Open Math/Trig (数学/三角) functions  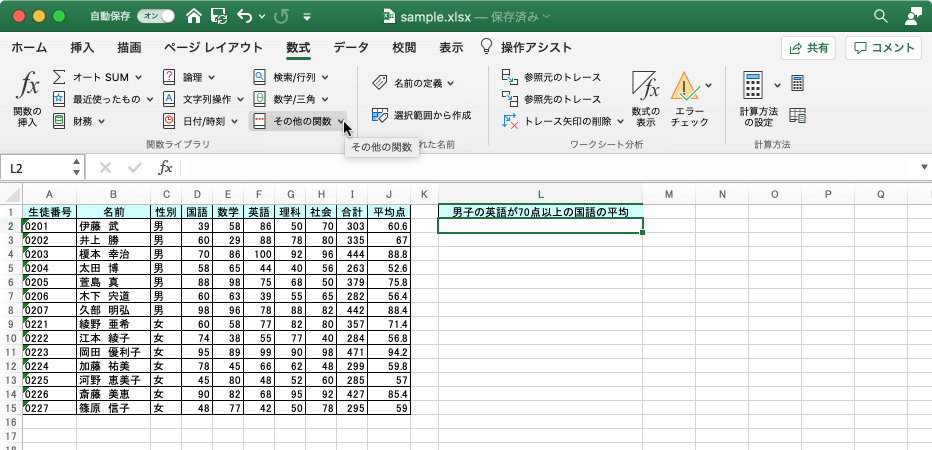(291, 99)
